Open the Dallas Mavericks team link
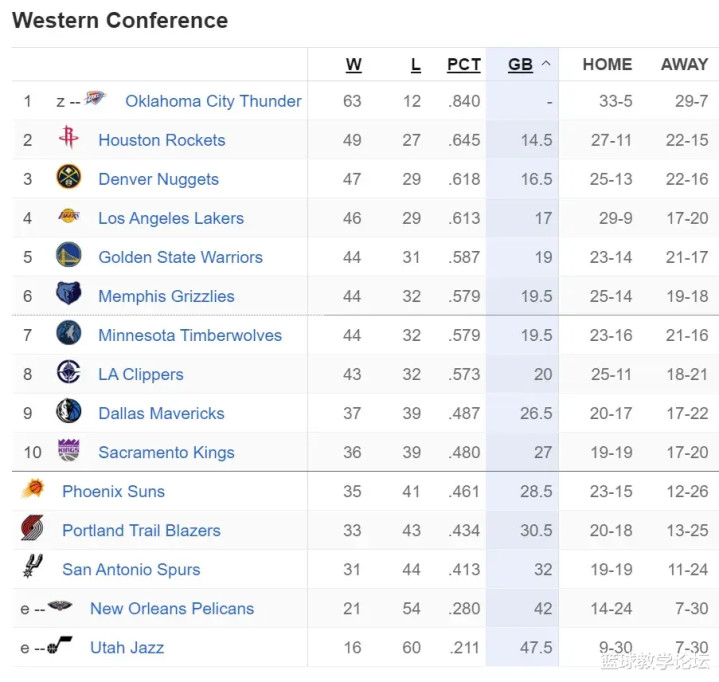 coord(161,413)
